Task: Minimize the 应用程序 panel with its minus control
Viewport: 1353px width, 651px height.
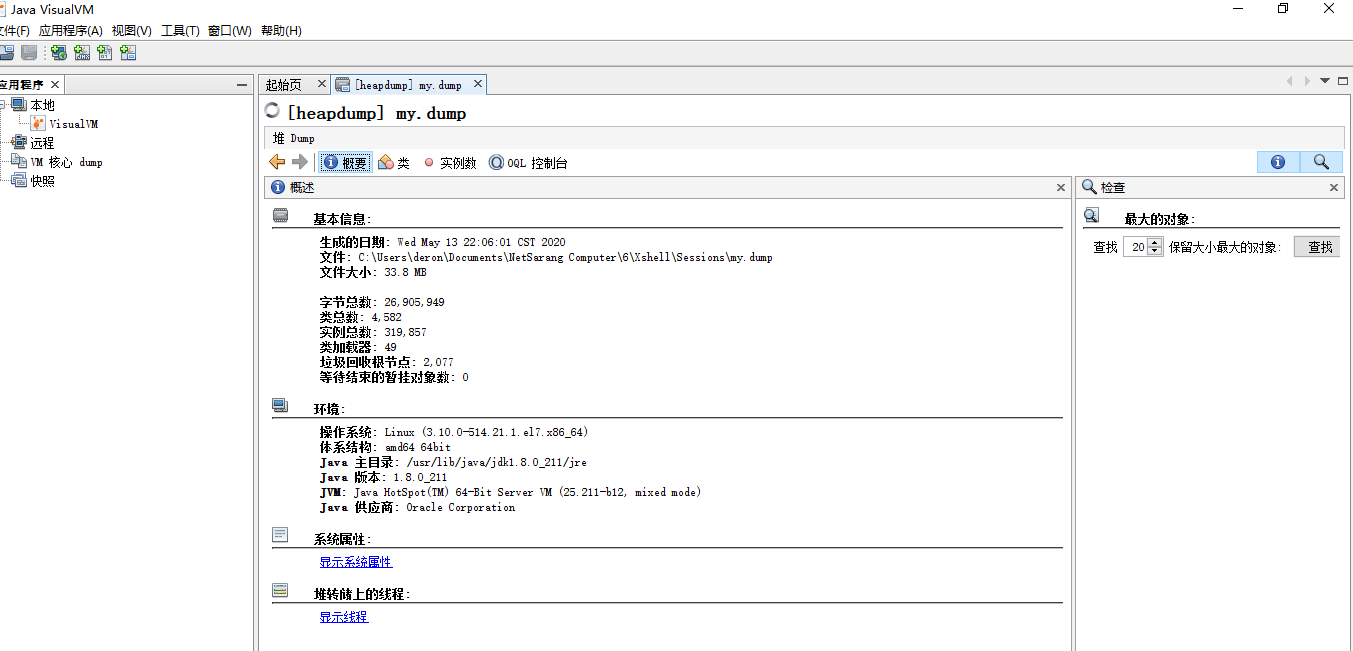Action: click(240, 84)
